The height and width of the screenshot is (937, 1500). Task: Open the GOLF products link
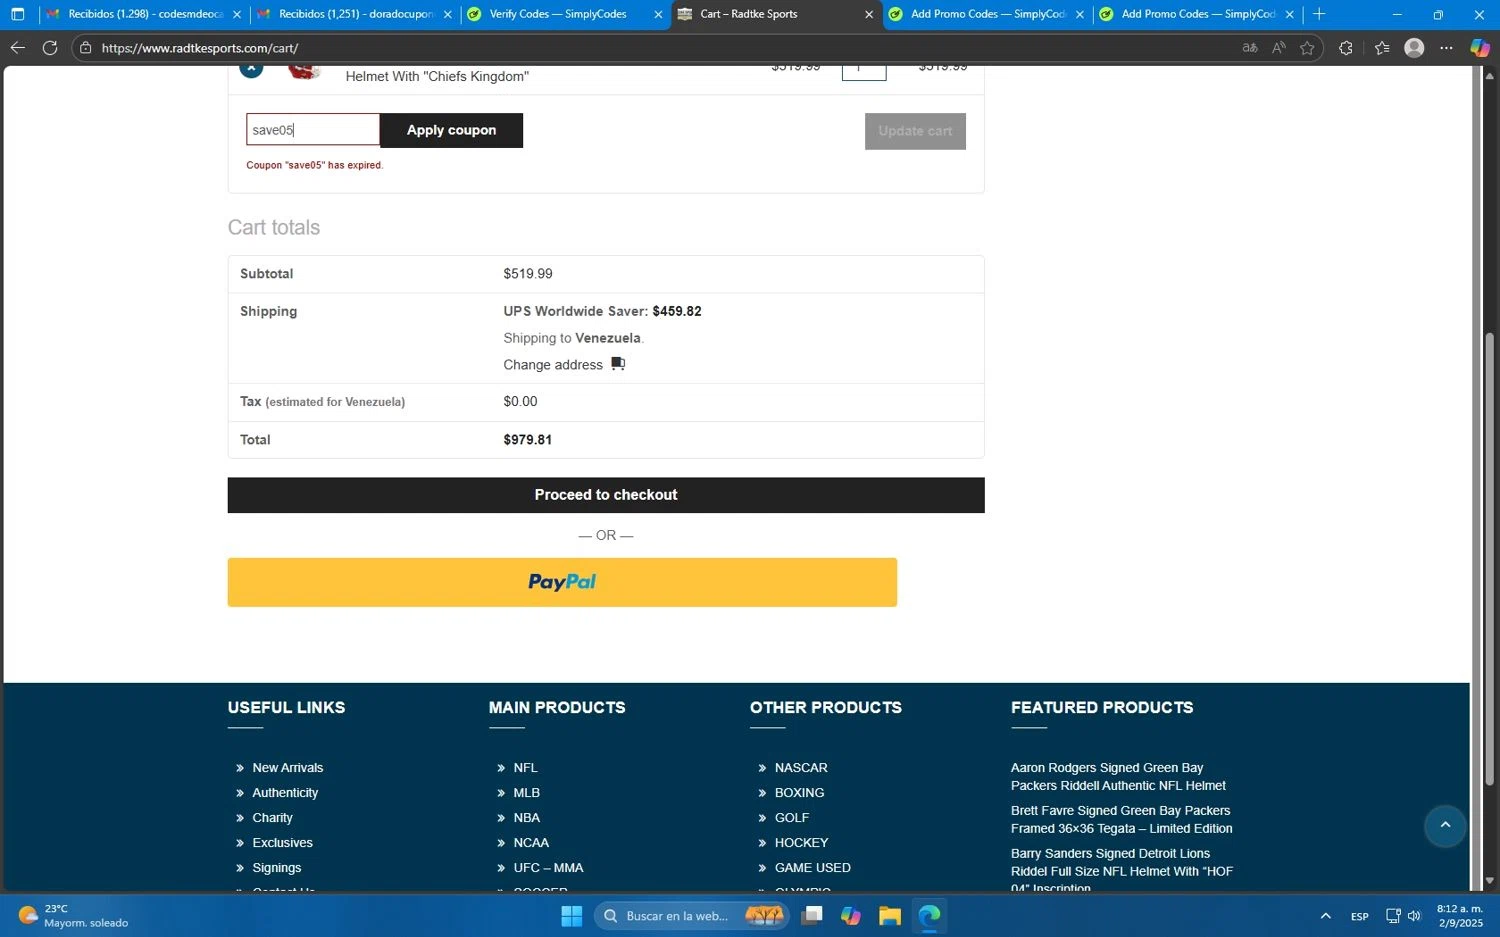point(792,818)
